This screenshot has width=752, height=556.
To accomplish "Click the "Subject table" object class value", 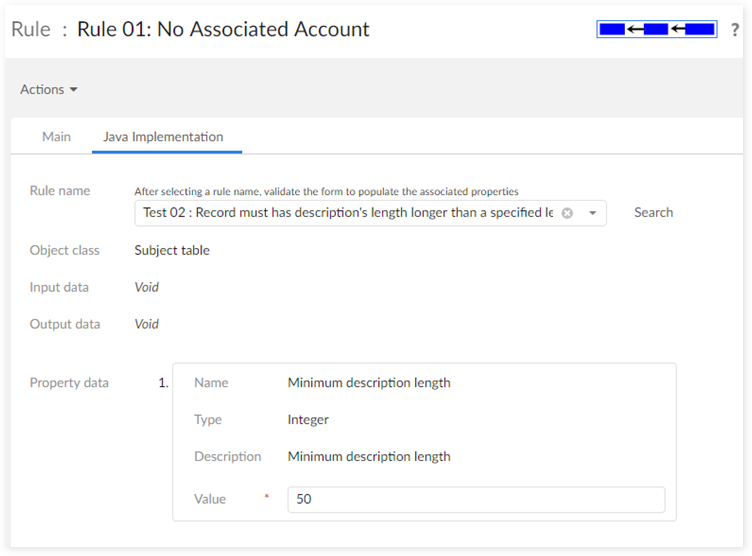I will click(172, 250).
